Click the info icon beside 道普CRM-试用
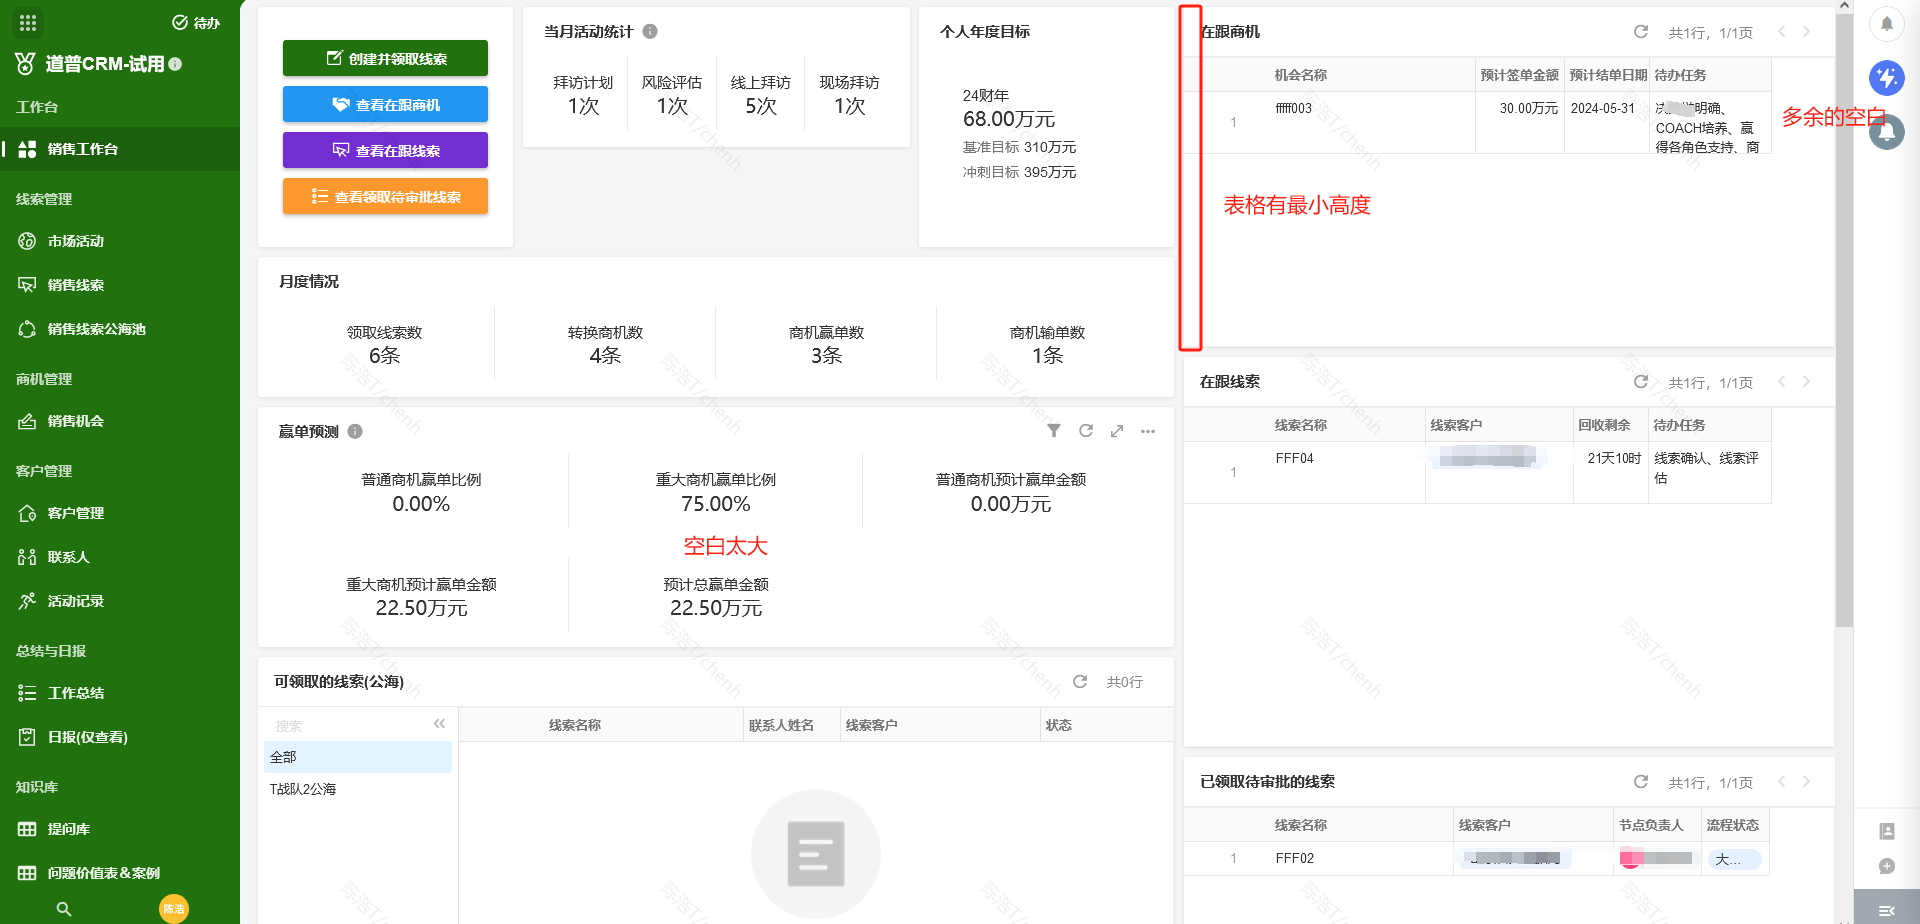 click(x=176, y=64)
